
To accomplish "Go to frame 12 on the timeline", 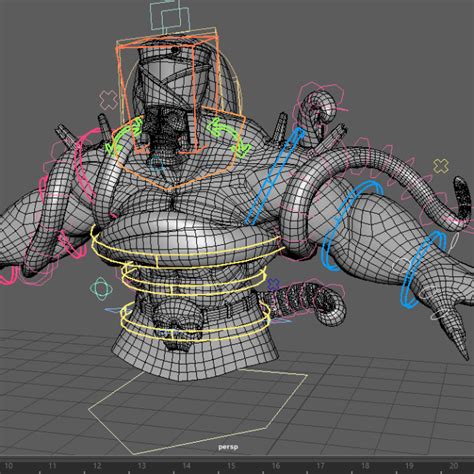I will pos(97,466).
